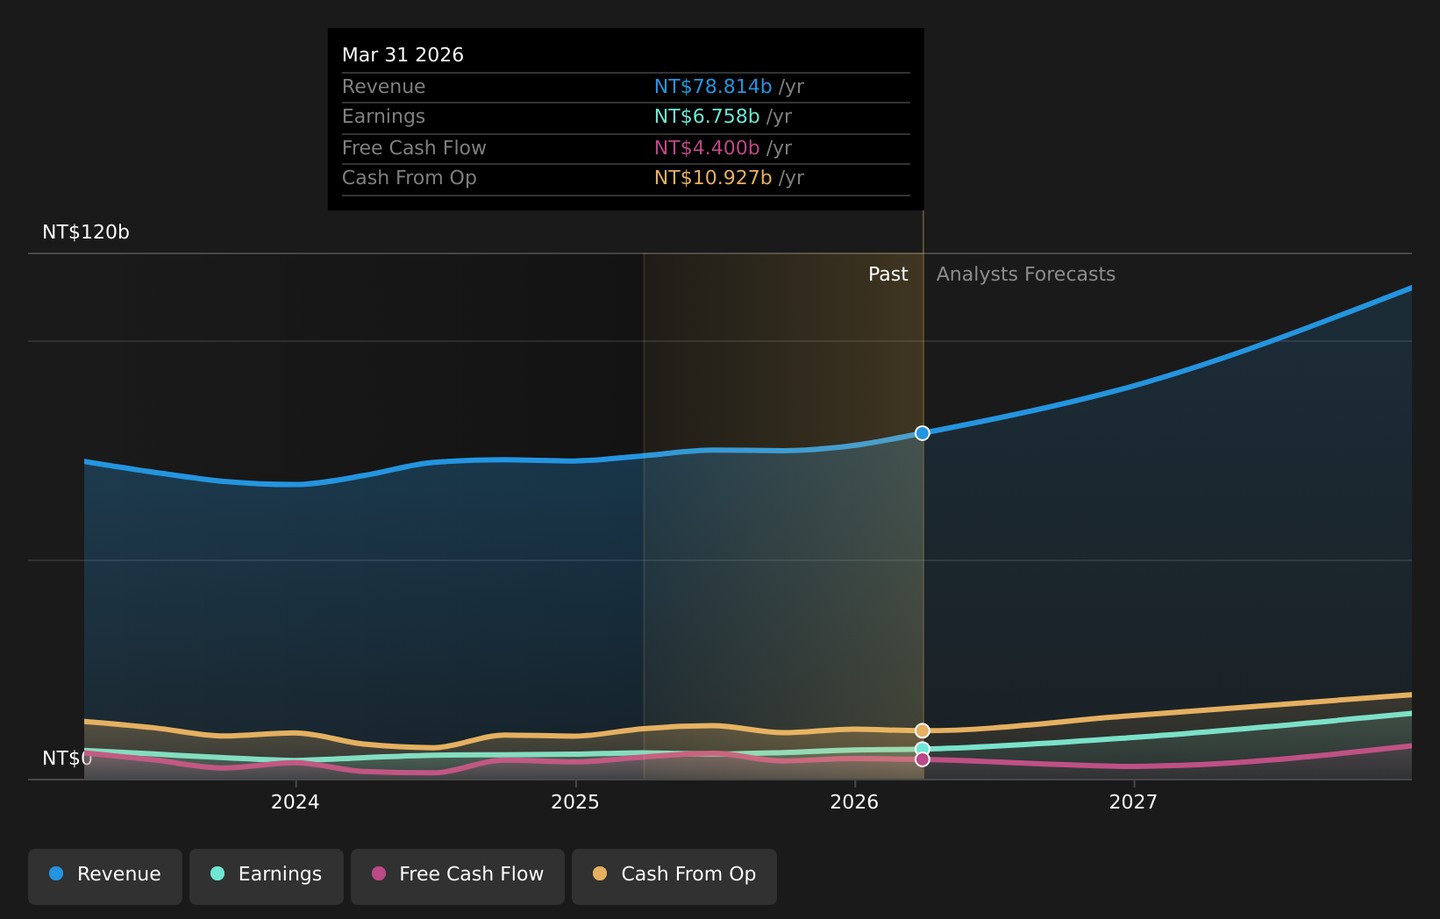This screenshot has height=919, width=1440.
Task: Click the 2026 x-axis label
Action: (x=854, y=802)
